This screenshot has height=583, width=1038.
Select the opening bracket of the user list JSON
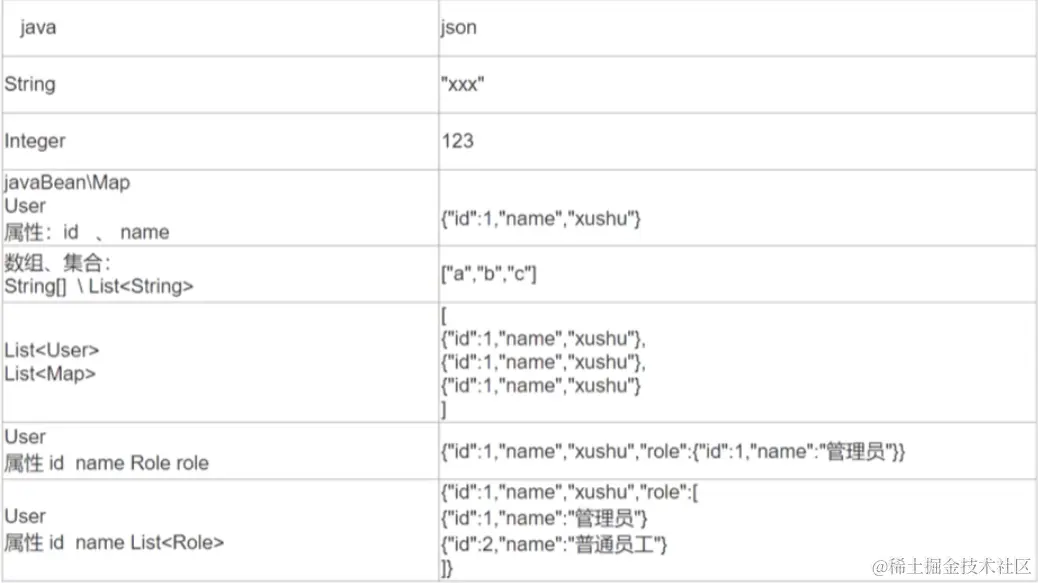pyautogui.click(x=443, y=316)
